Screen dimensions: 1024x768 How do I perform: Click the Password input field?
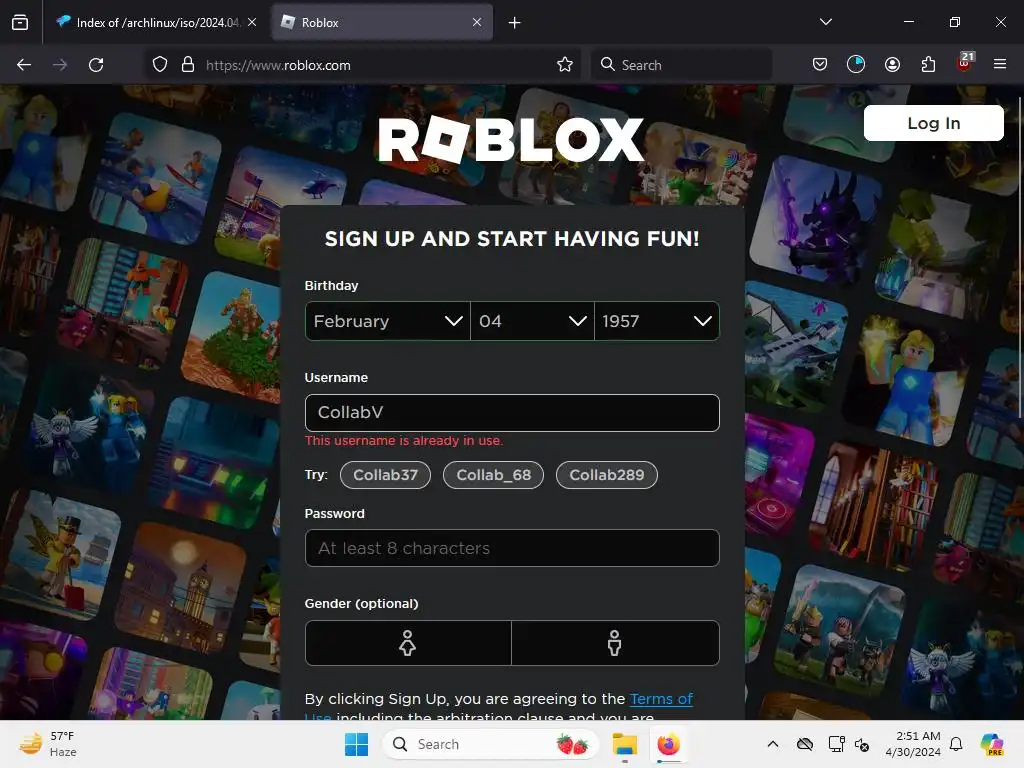[512, 548]
